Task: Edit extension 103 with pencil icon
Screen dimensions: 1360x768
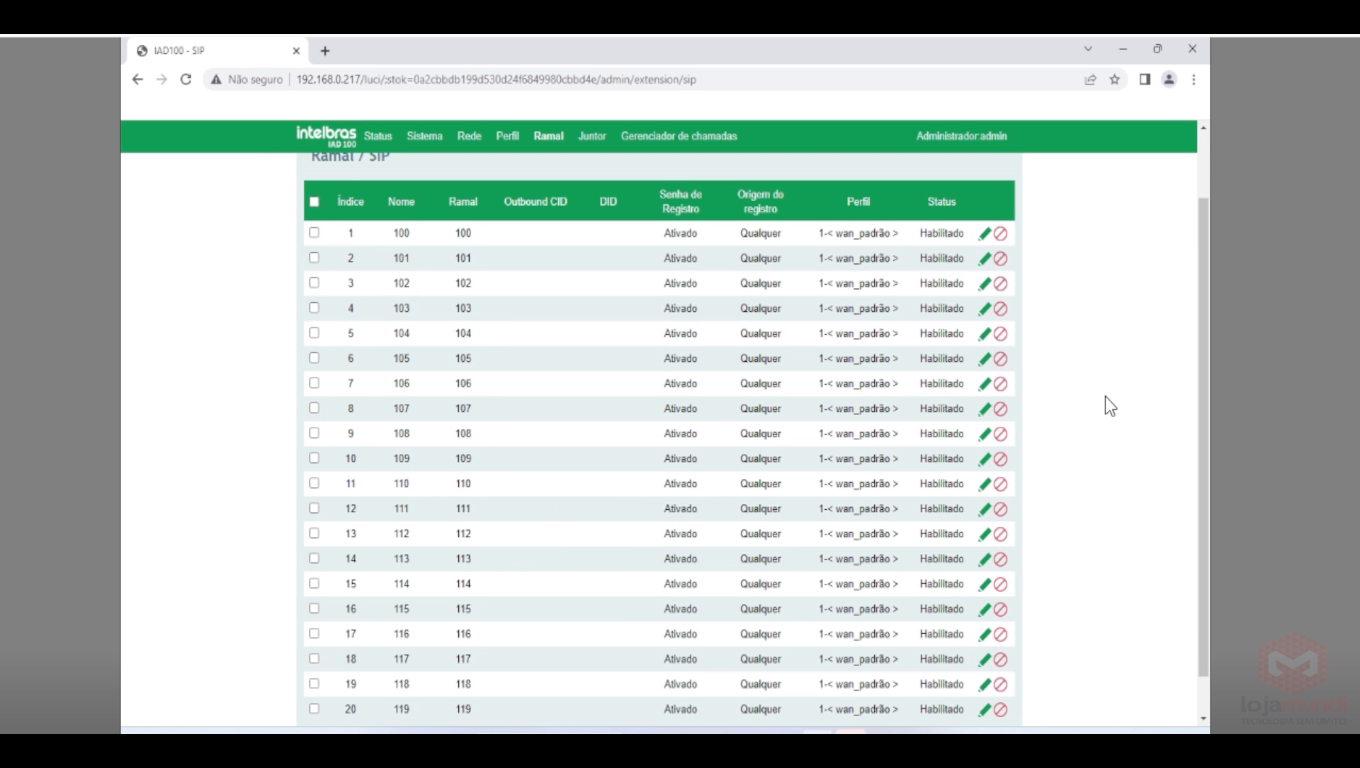Action: [x=984, y=308]
